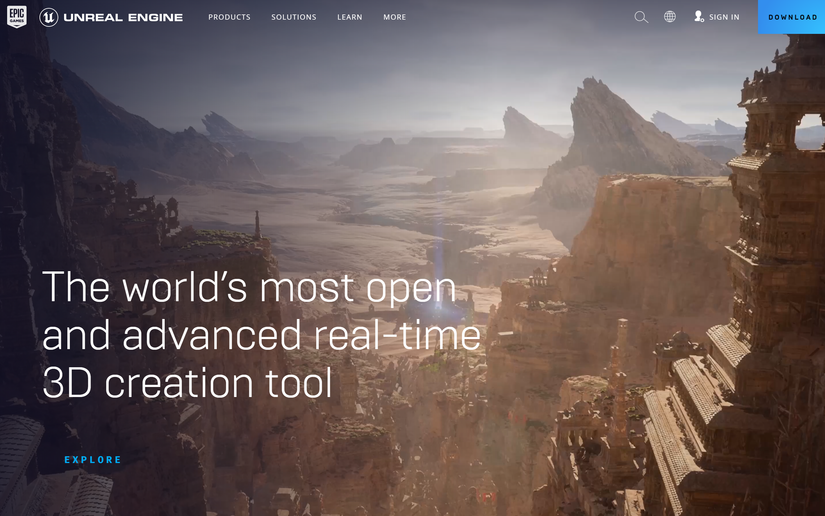Viewport: 825px width, 516px height.
Task: Click the Unreal Engine circular logo
Action: tap(48, 17)
